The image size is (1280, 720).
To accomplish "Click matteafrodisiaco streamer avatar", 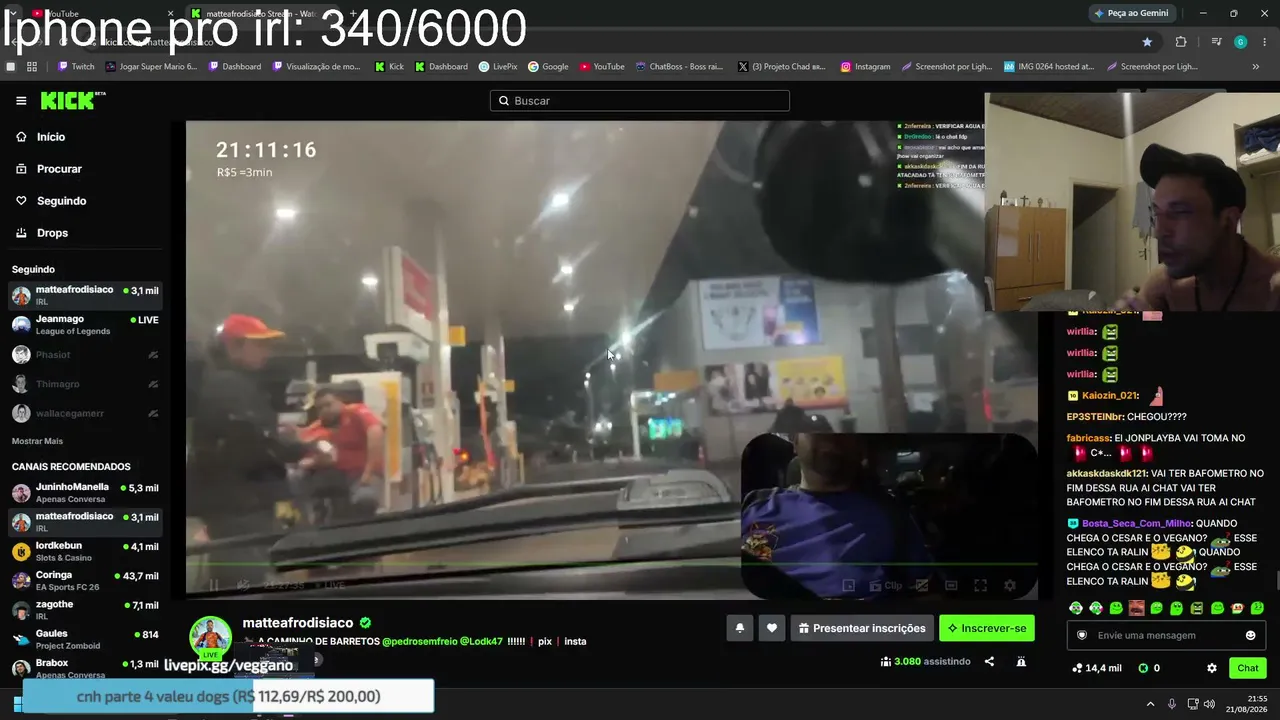I will (x=211, y=638).
